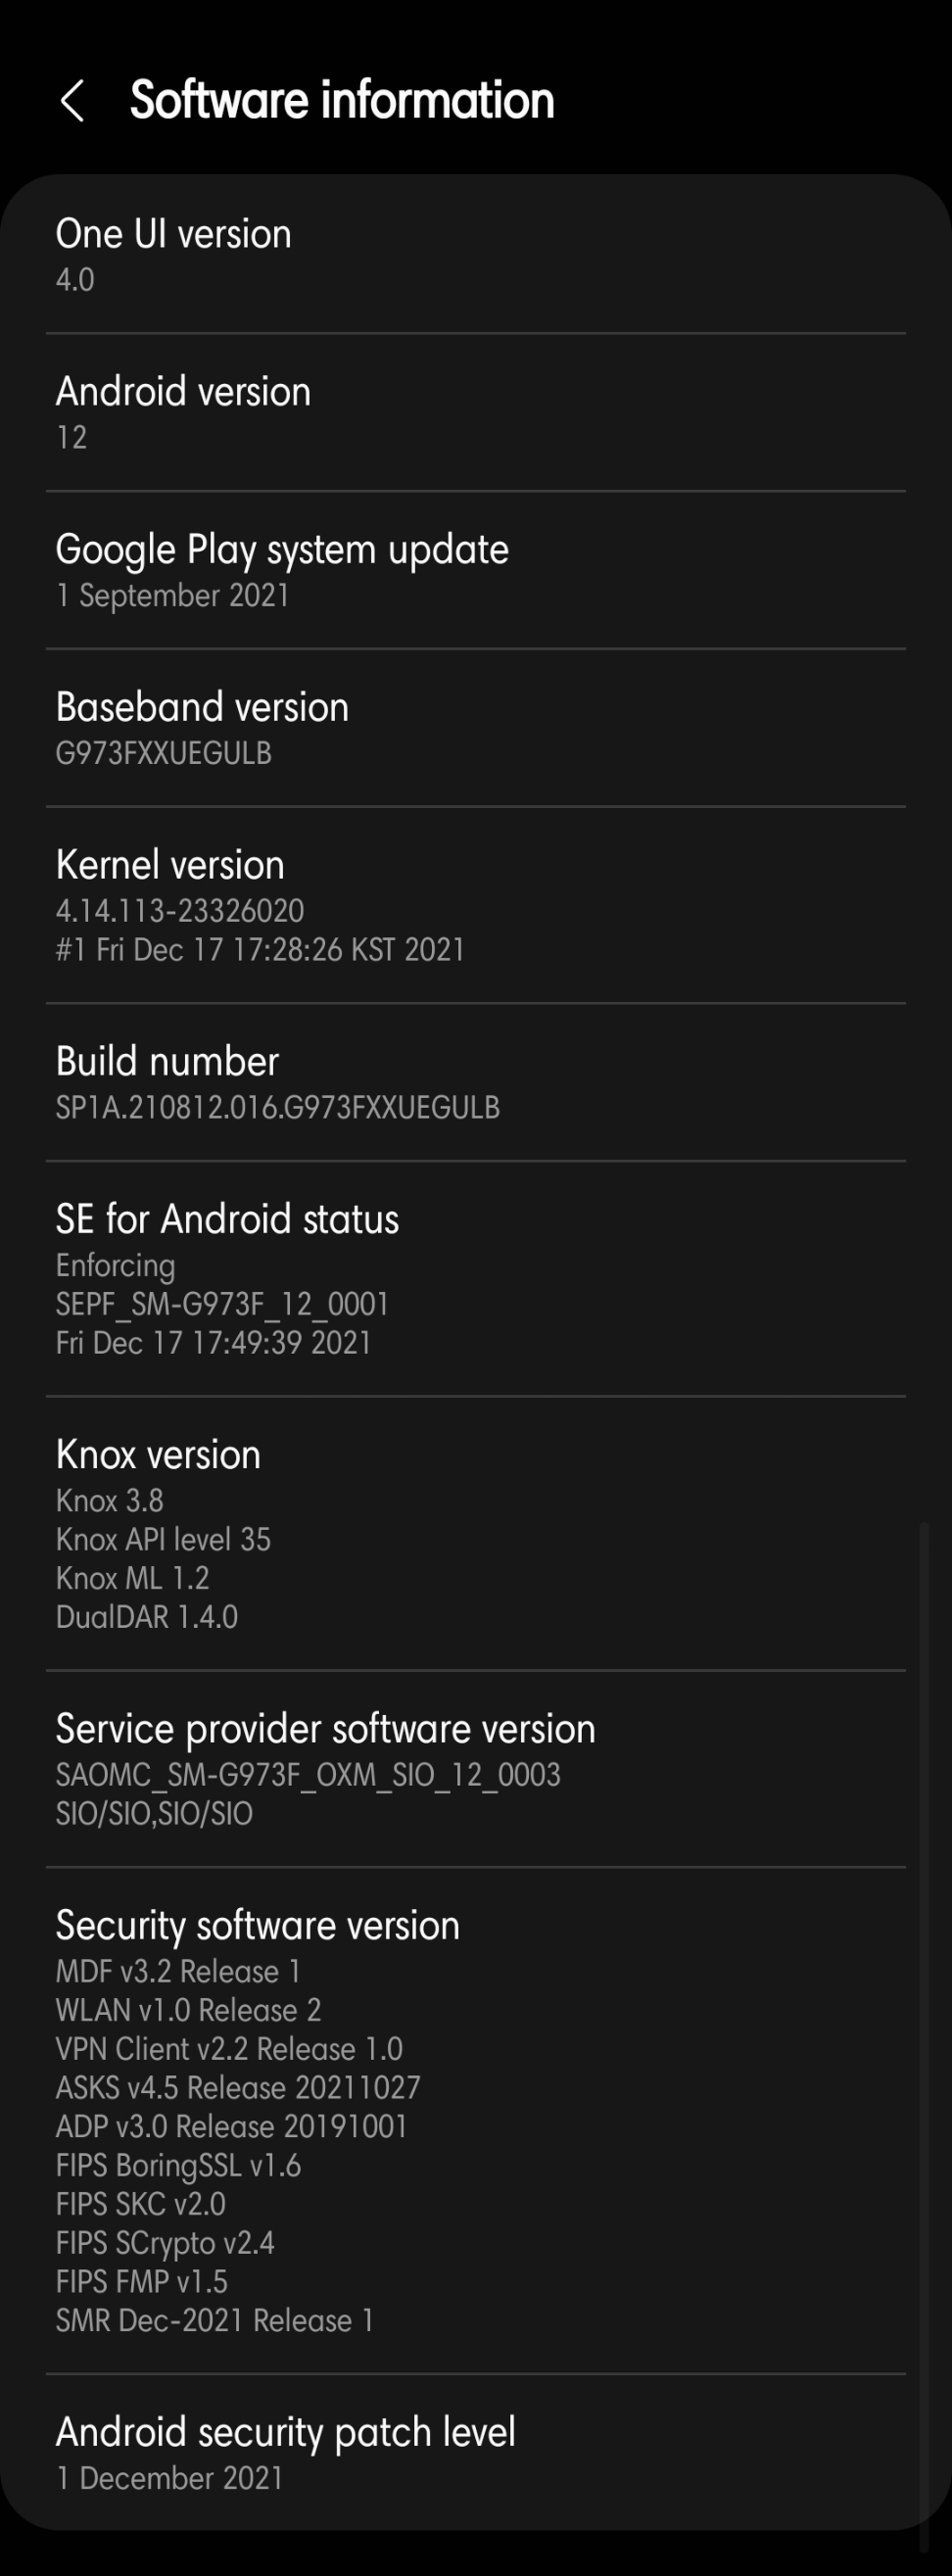Screen dimensions: 952x2576
Task: Tap the Knox version heading
Action: pyautogui.click(x=158, y=1455)
